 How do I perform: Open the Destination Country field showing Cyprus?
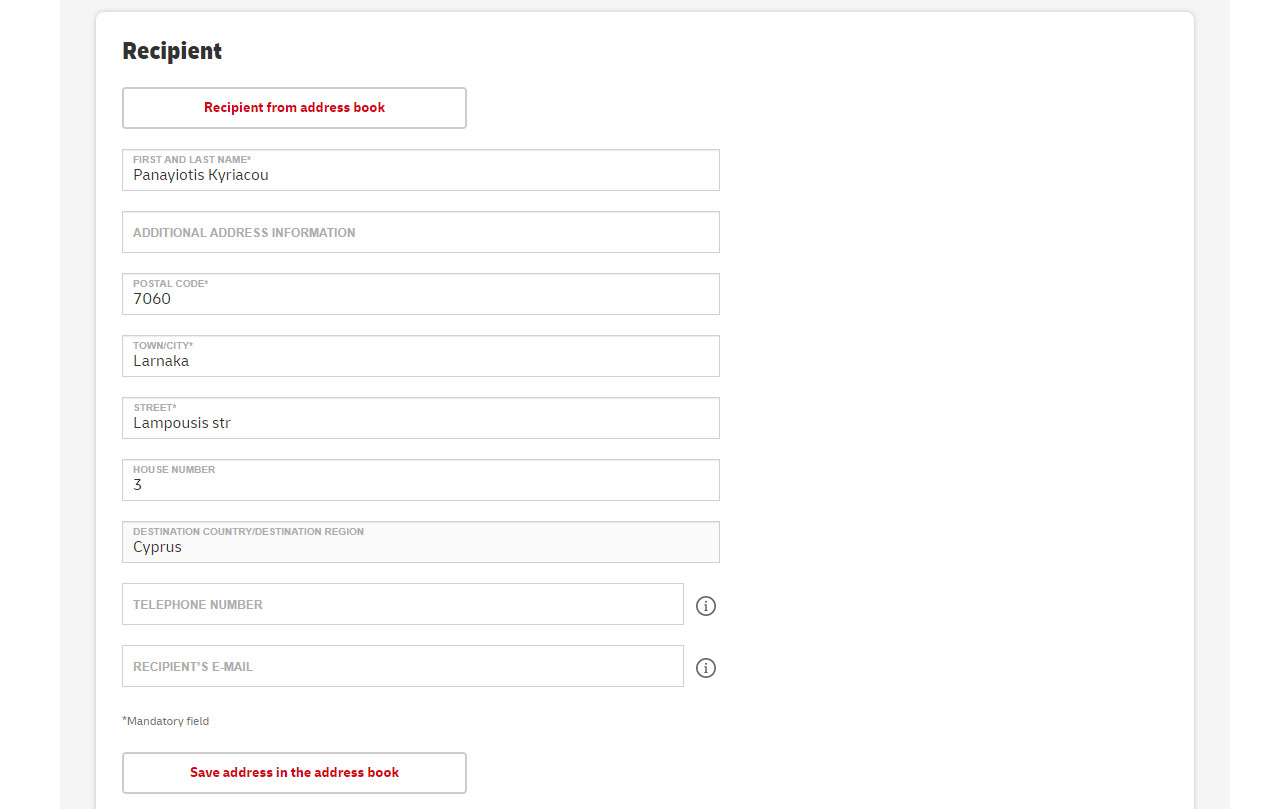click(x=421, y=542)
